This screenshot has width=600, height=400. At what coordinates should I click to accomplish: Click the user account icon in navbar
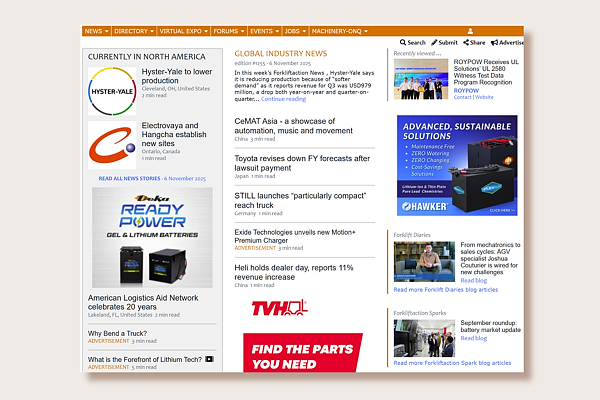point(471,31)
